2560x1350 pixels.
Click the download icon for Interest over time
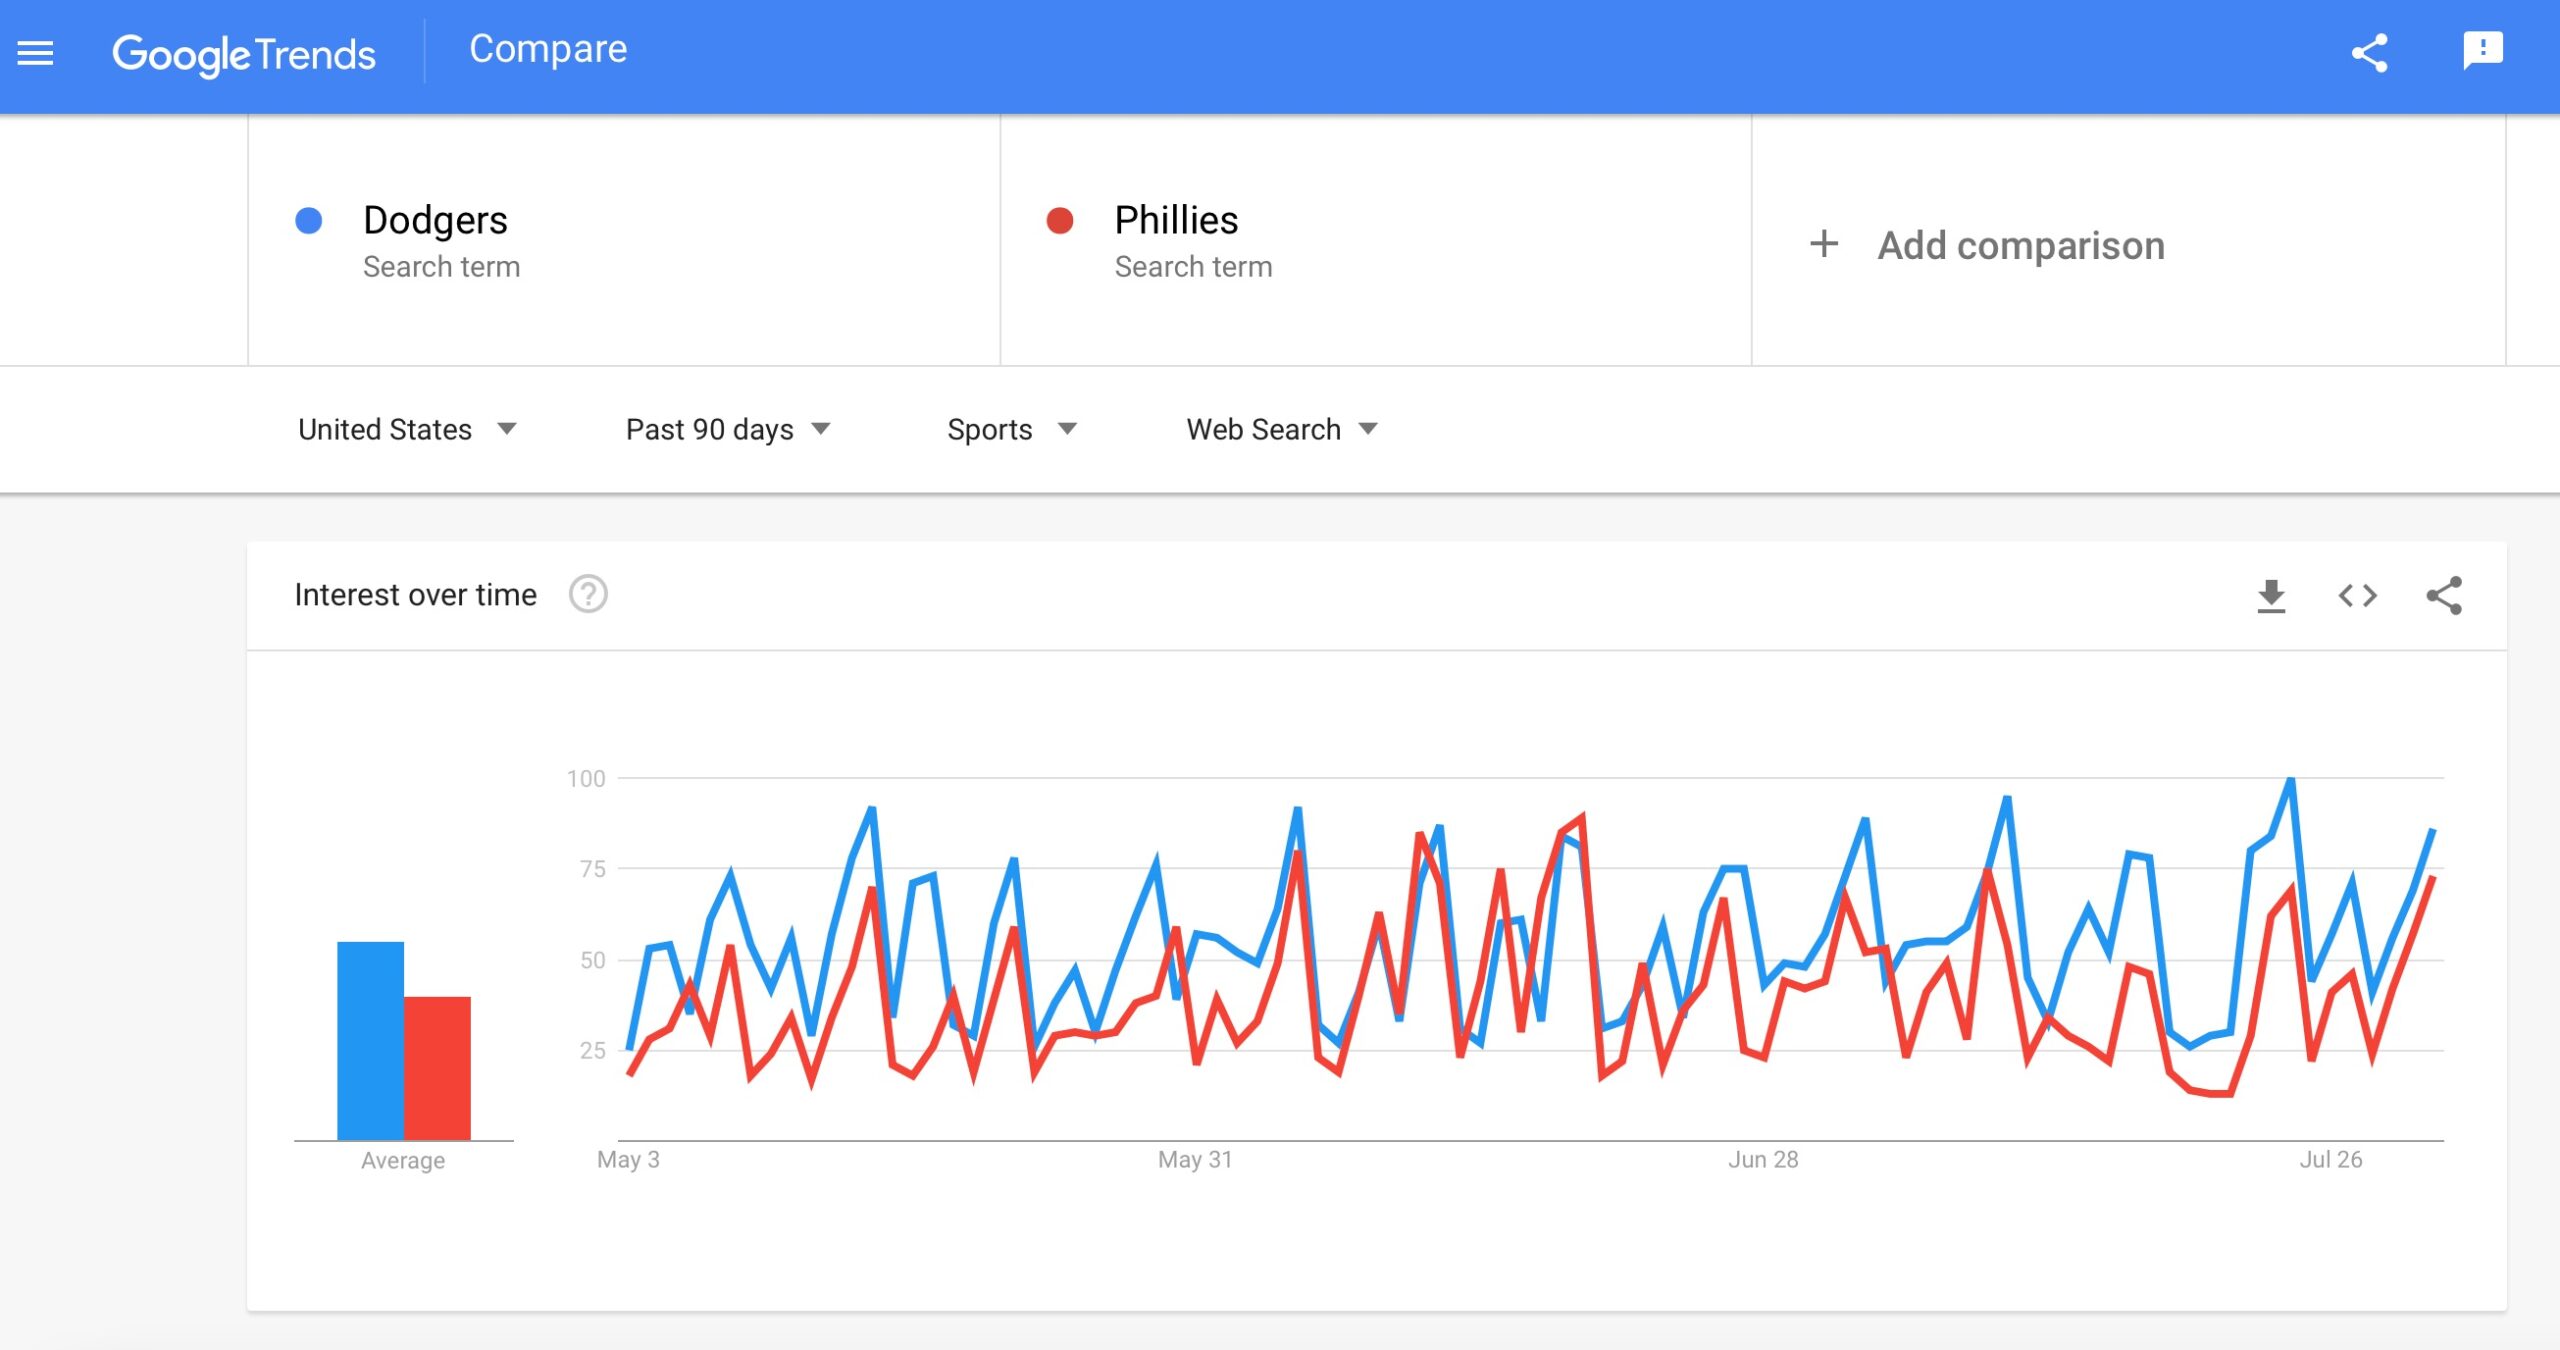point(2270,596)
